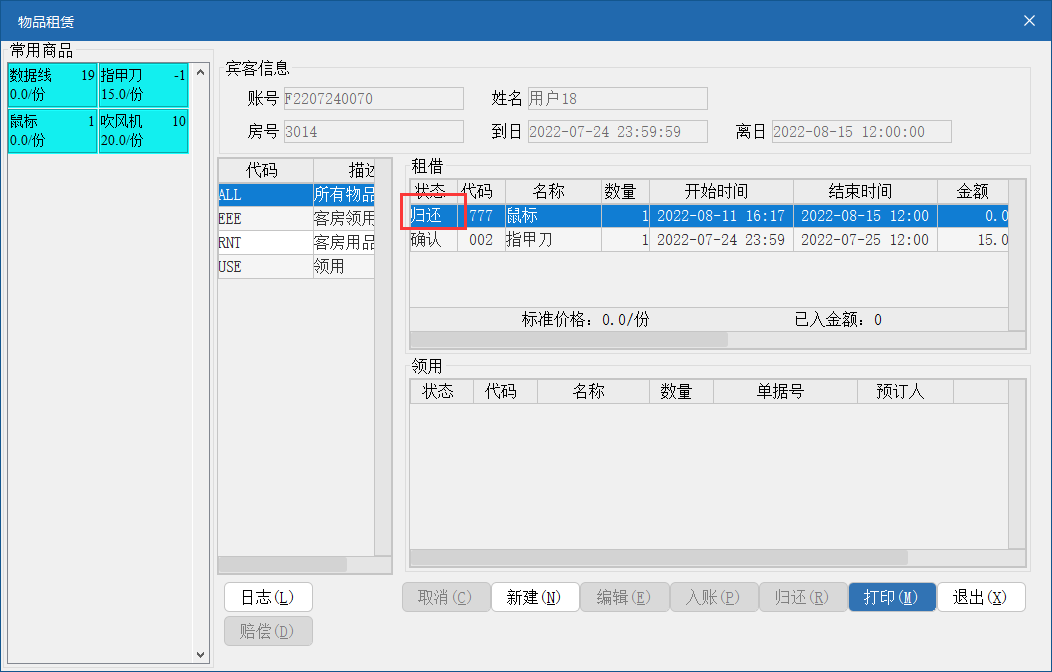Select the USE 领用 category row
The height and width of the screenshot is (672, 1052).
[x=296, y=267]
